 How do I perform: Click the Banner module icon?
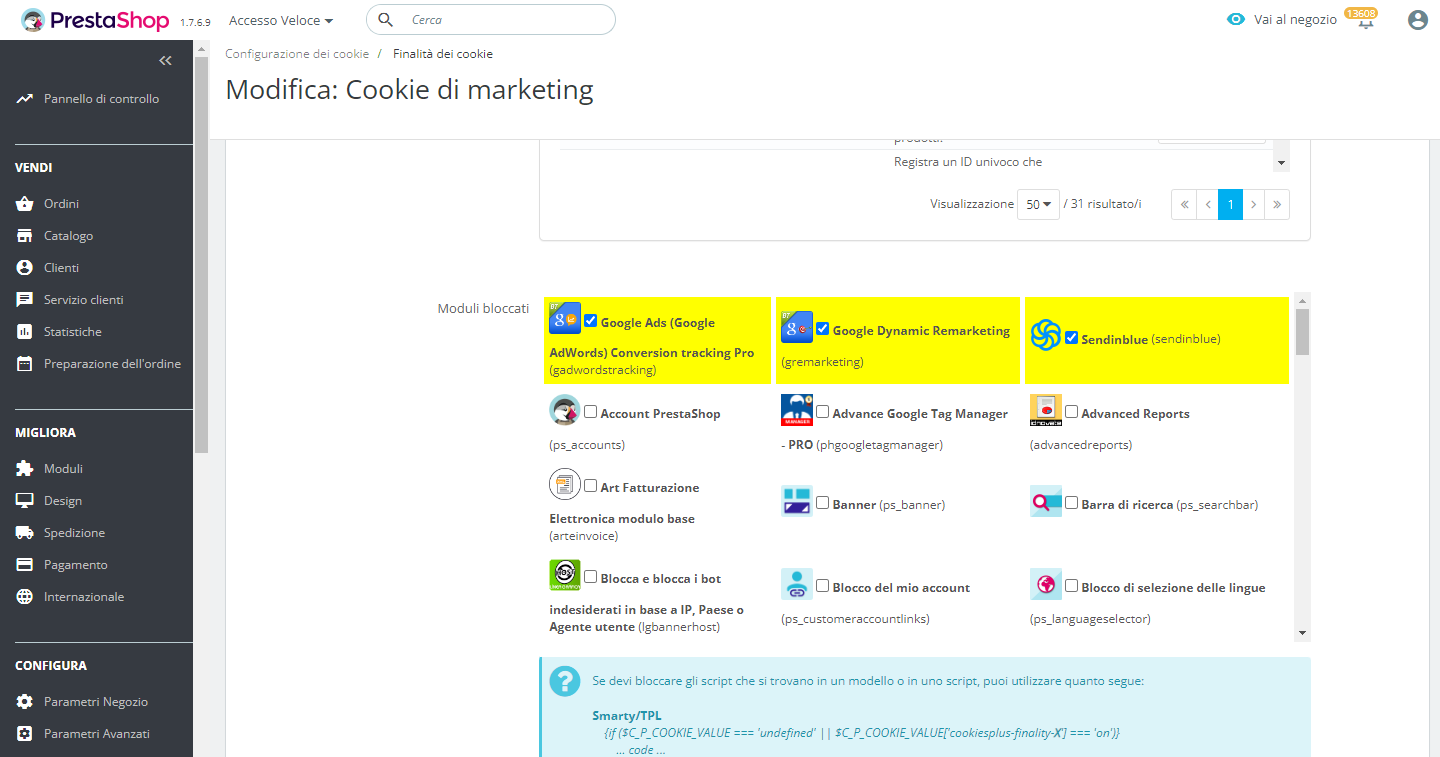click(797, 502)
